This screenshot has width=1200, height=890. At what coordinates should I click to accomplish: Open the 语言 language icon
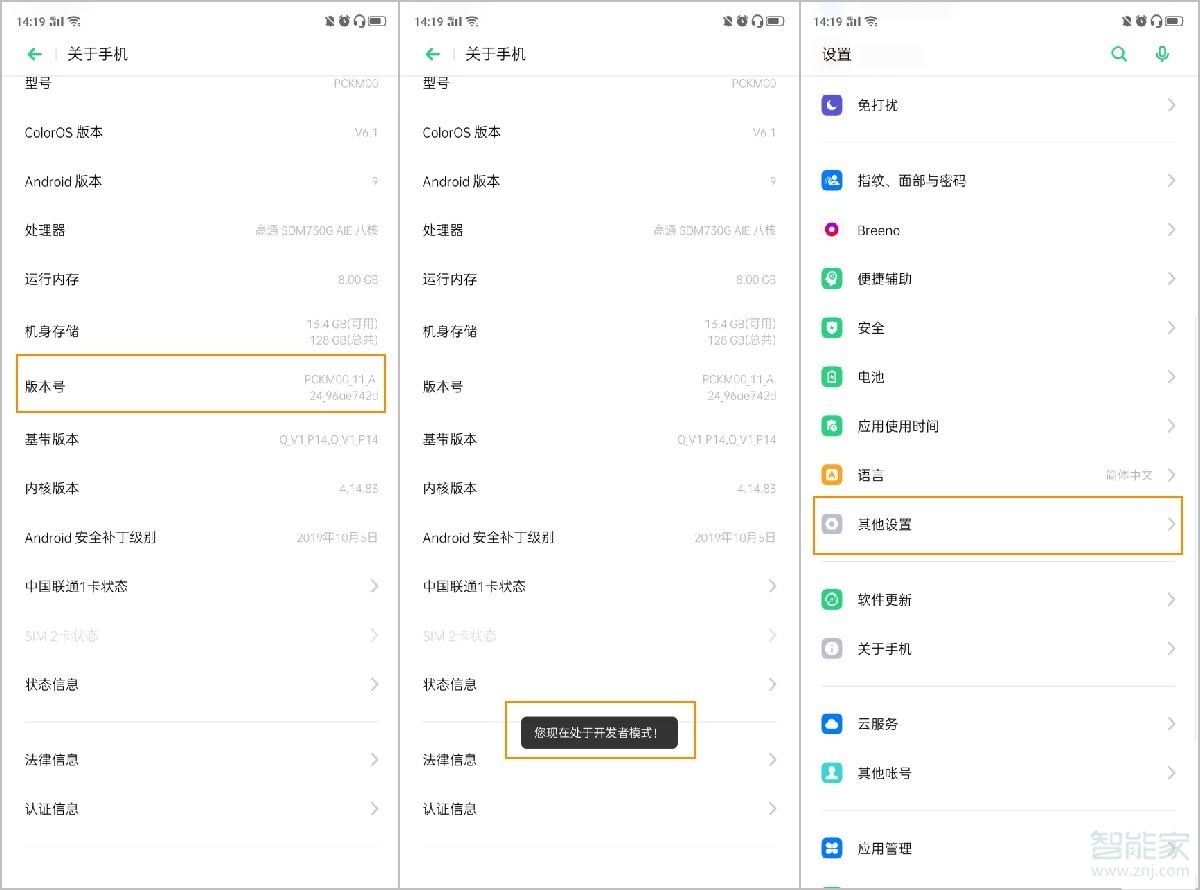pos(832,474)
